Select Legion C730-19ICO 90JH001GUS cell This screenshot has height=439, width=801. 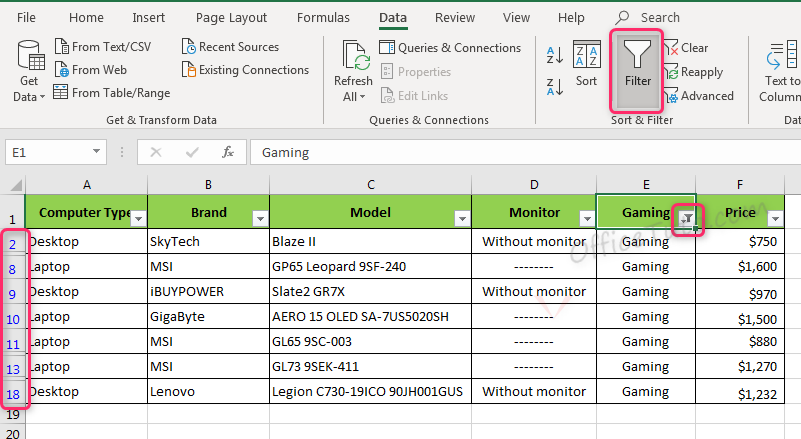370,391
